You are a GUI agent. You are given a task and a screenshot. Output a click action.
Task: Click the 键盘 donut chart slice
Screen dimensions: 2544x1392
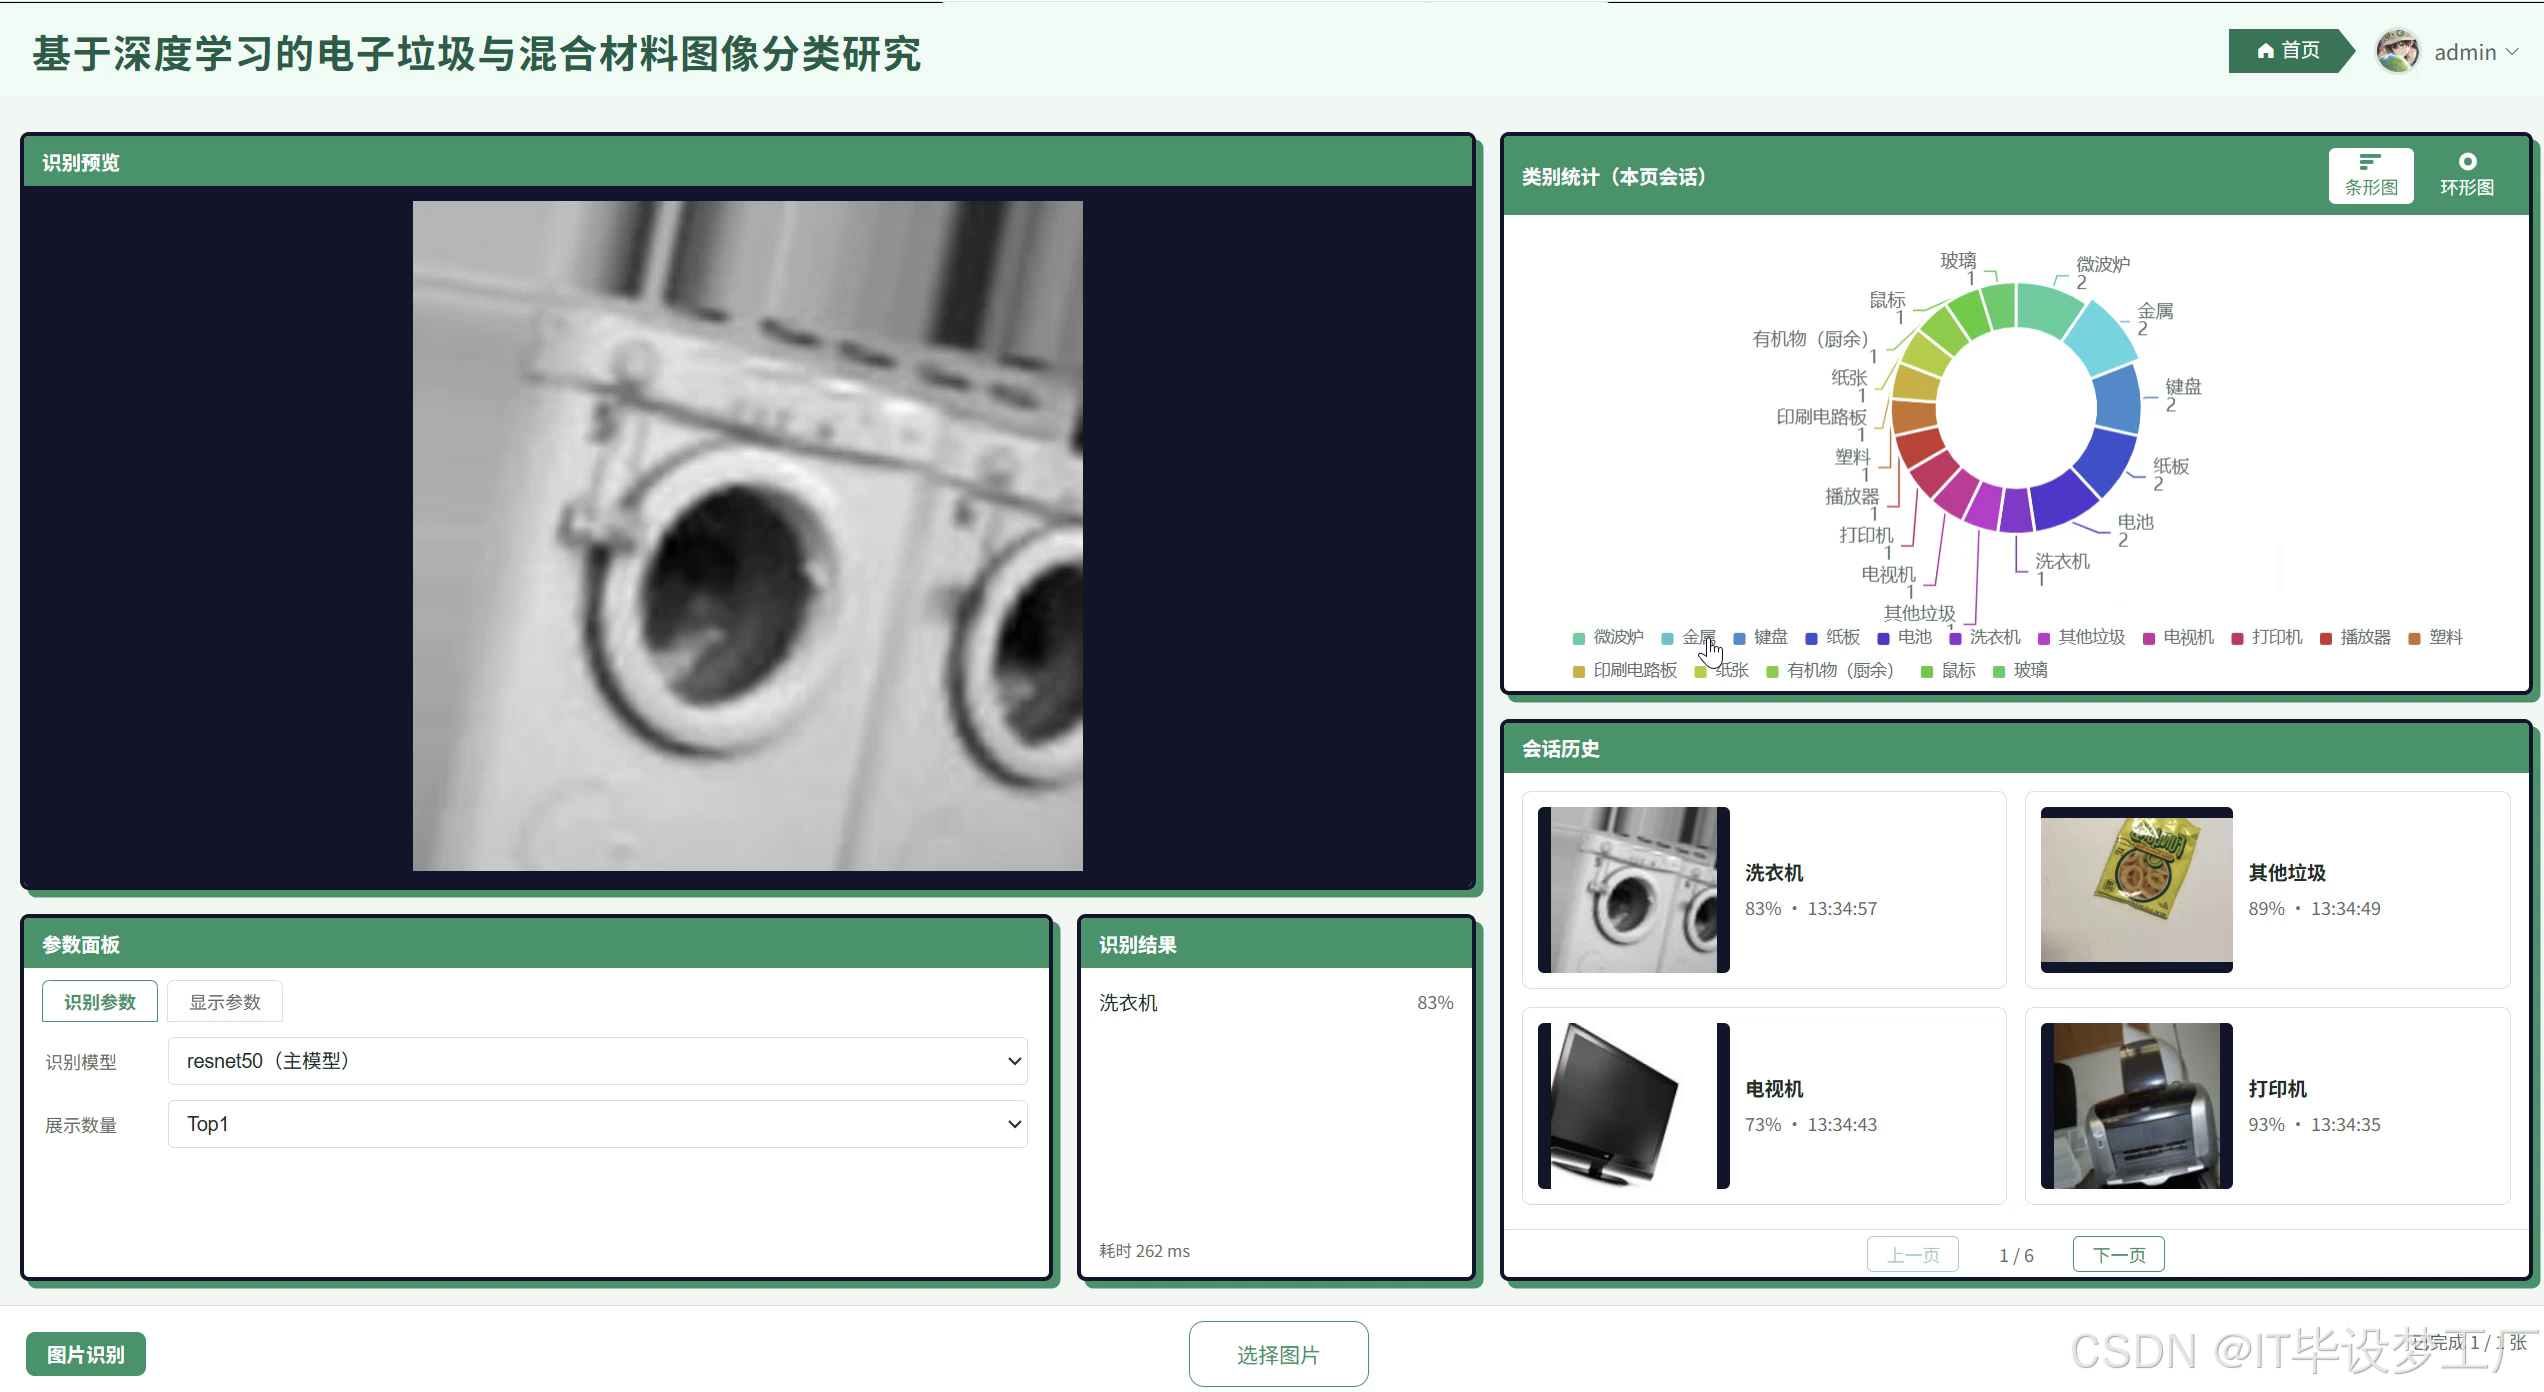[2116, 400]
